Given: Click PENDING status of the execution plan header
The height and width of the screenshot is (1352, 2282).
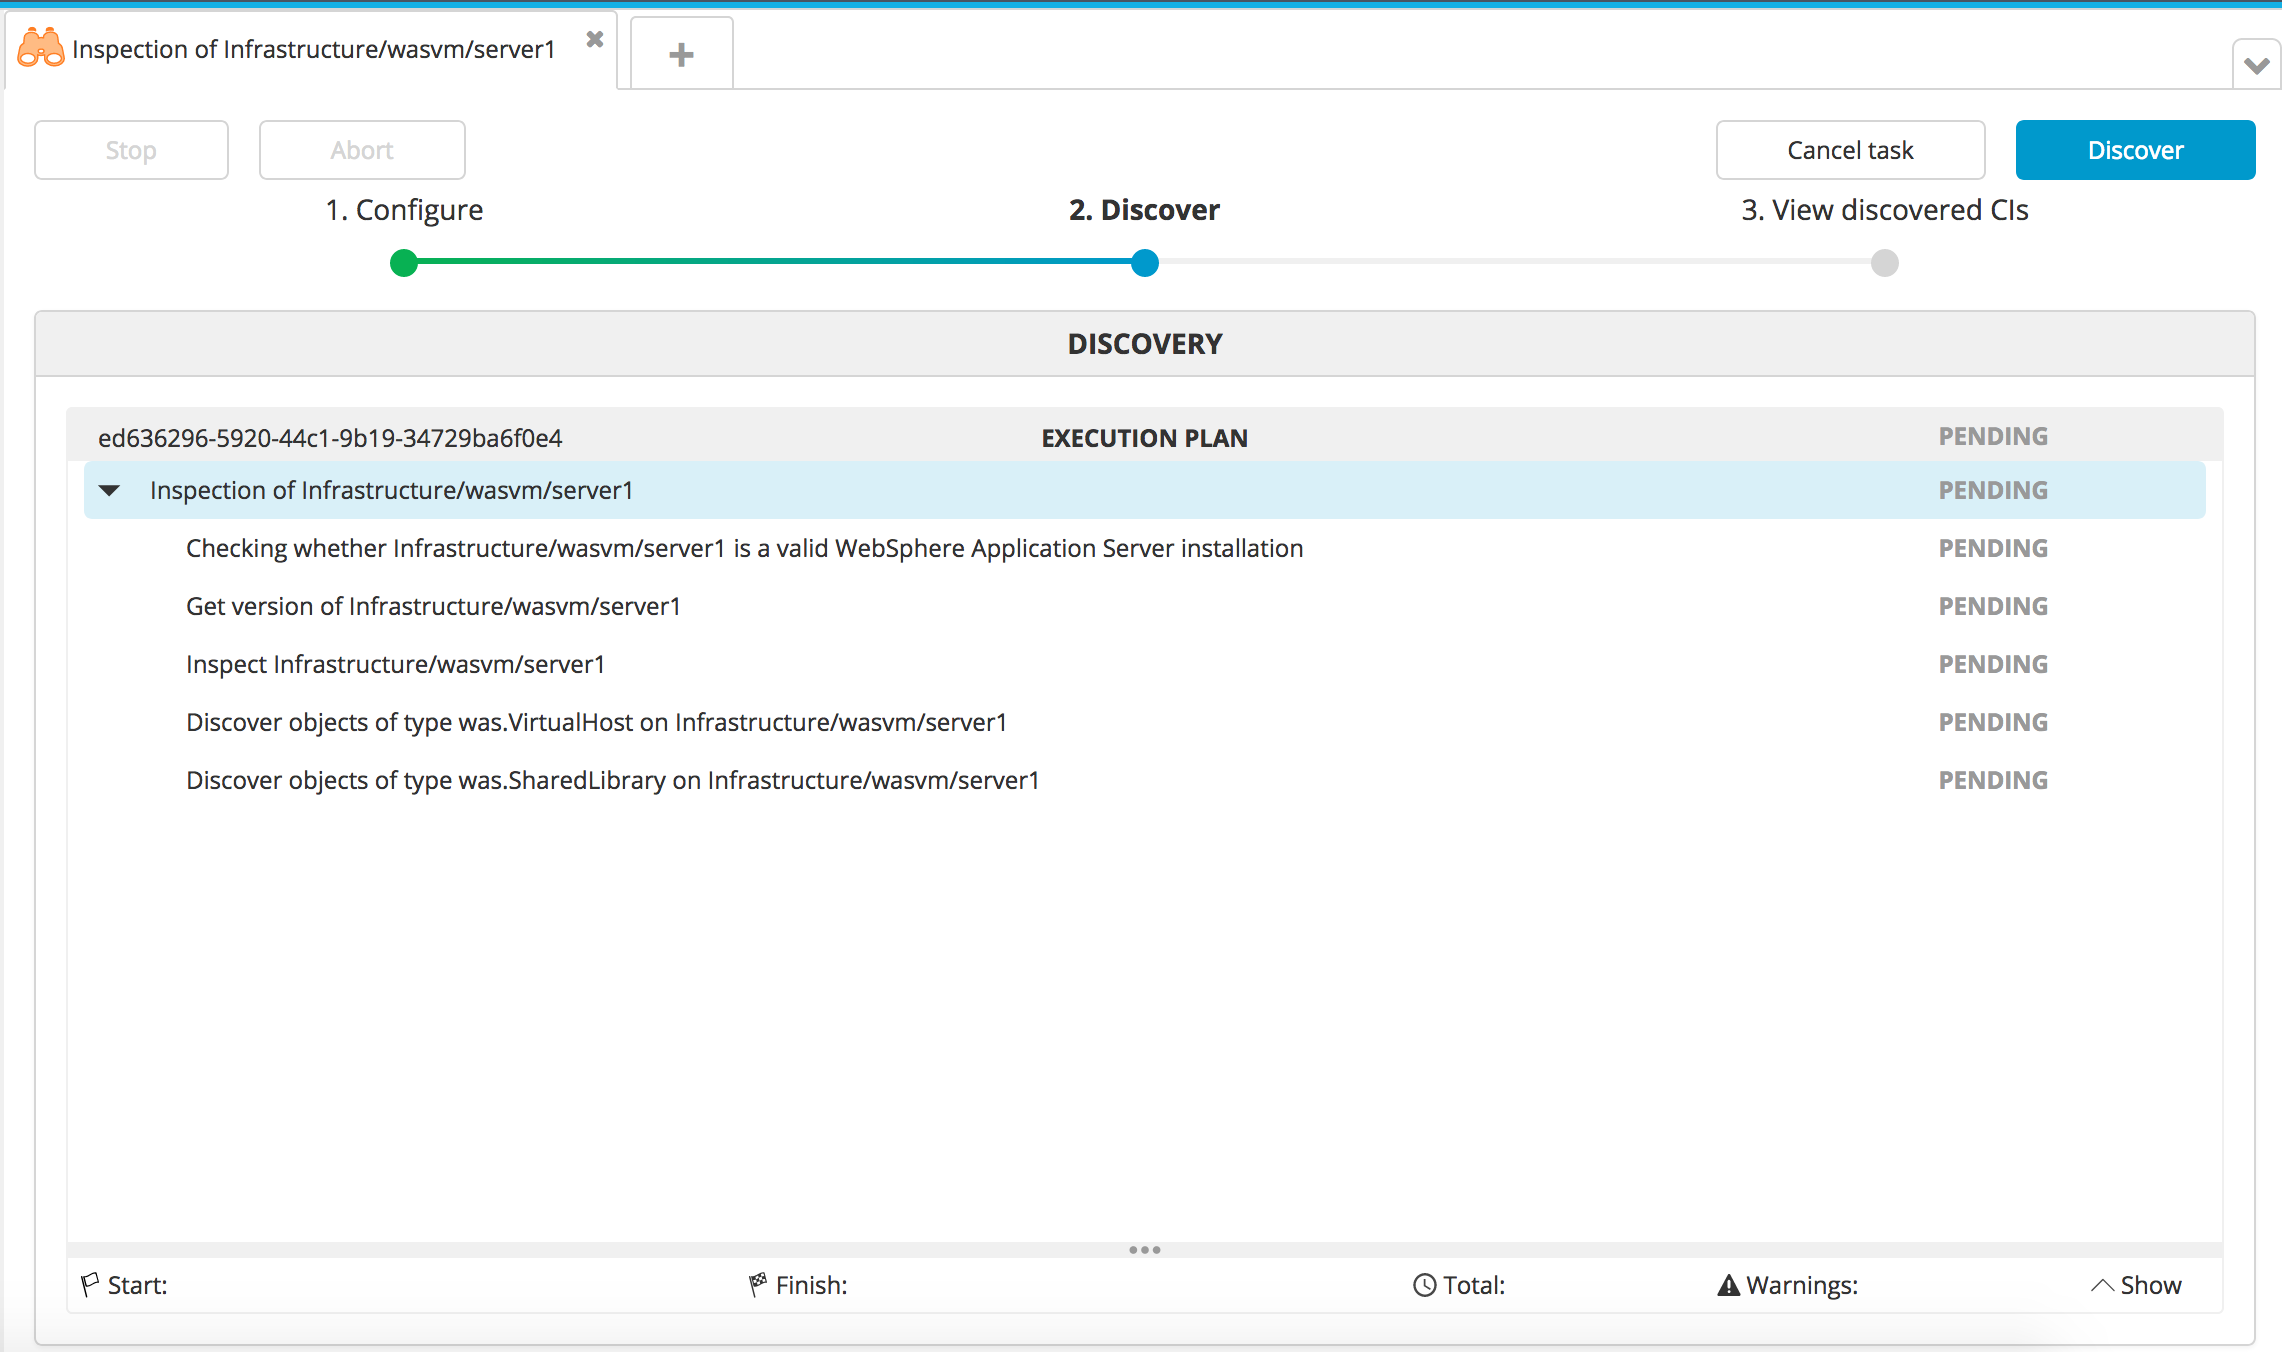Looking at the screenshot, I should pyautogui.click(x=1993, y=436).
